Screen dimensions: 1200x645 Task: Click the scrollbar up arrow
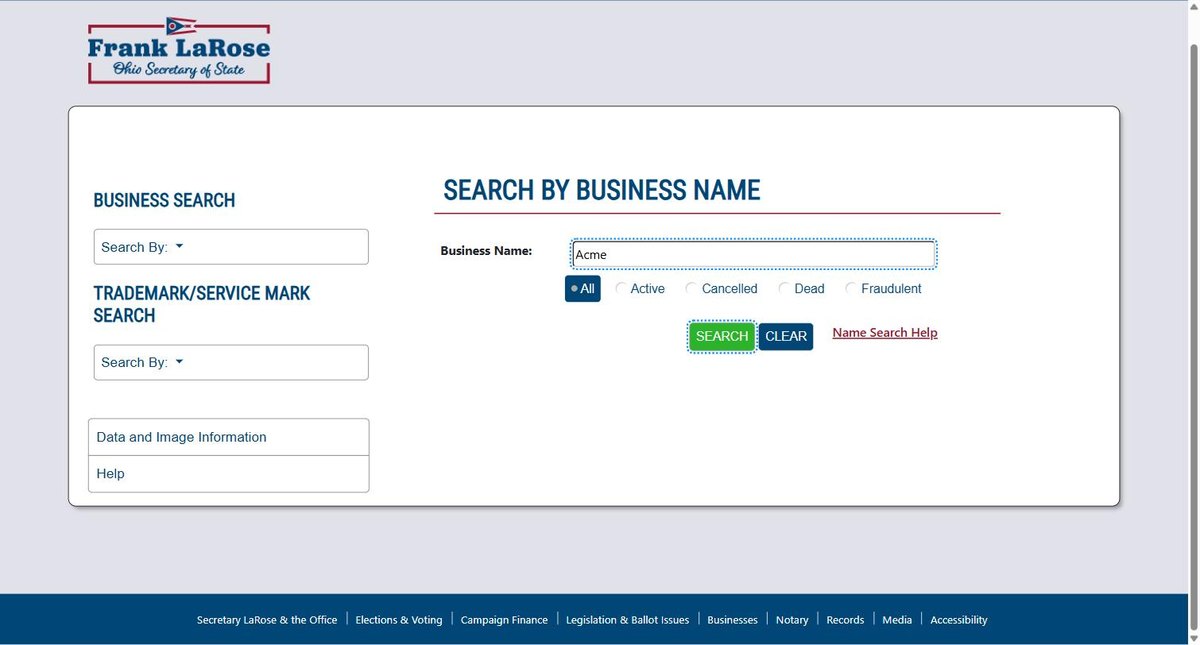pyautogui.click(x=1193, y=7)
